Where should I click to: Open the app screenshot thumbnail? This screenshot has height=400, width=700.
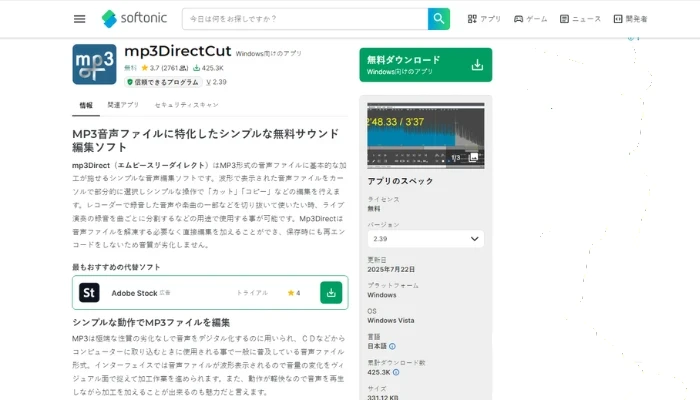tap(425, 136)
